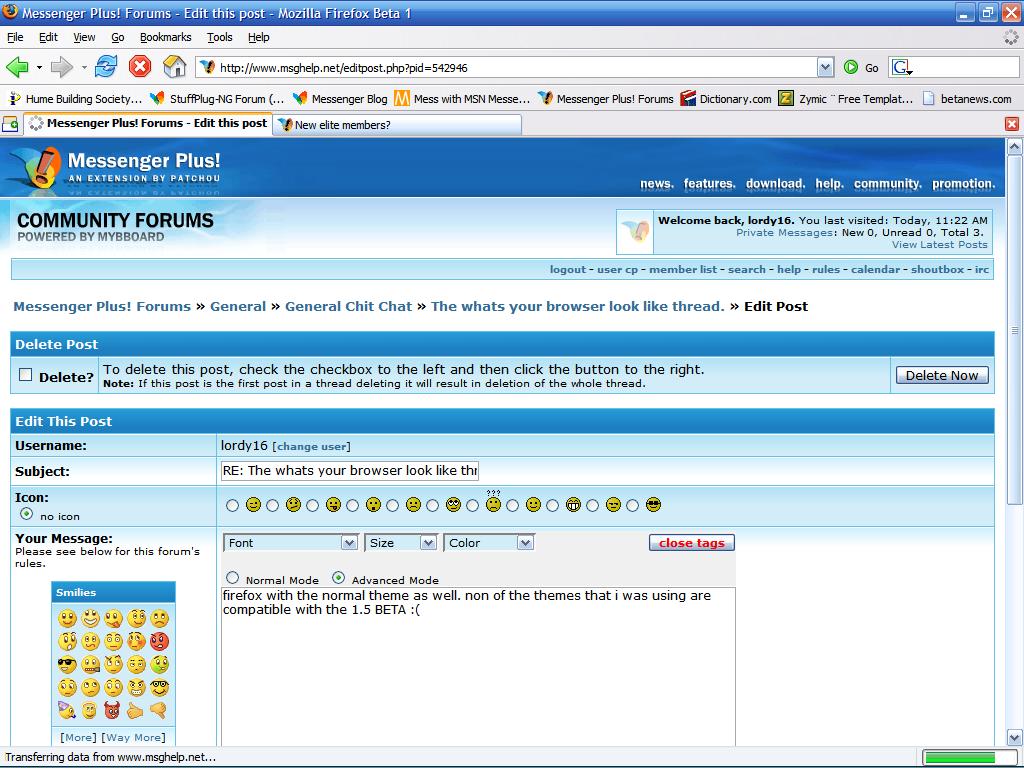This screenshot has height=768, width=1024.
Task: Insert the glasses-wearing nerd smiley from Smilies panel
Action: click(x=159, y=688)
